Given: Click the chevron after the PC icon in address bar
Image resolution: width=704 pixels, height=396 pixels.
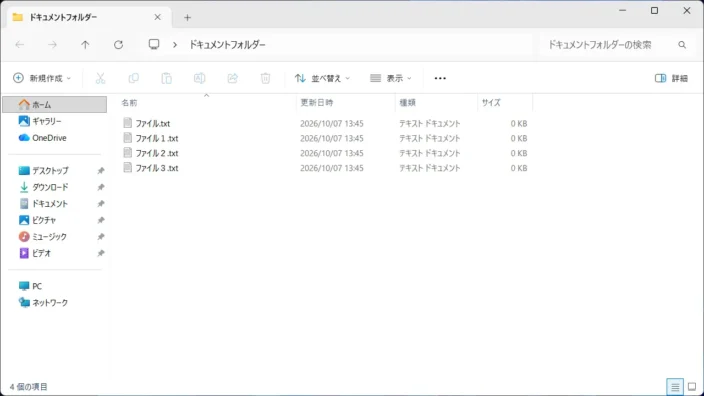Looking at the screenshot, I should tap(175, 45).
